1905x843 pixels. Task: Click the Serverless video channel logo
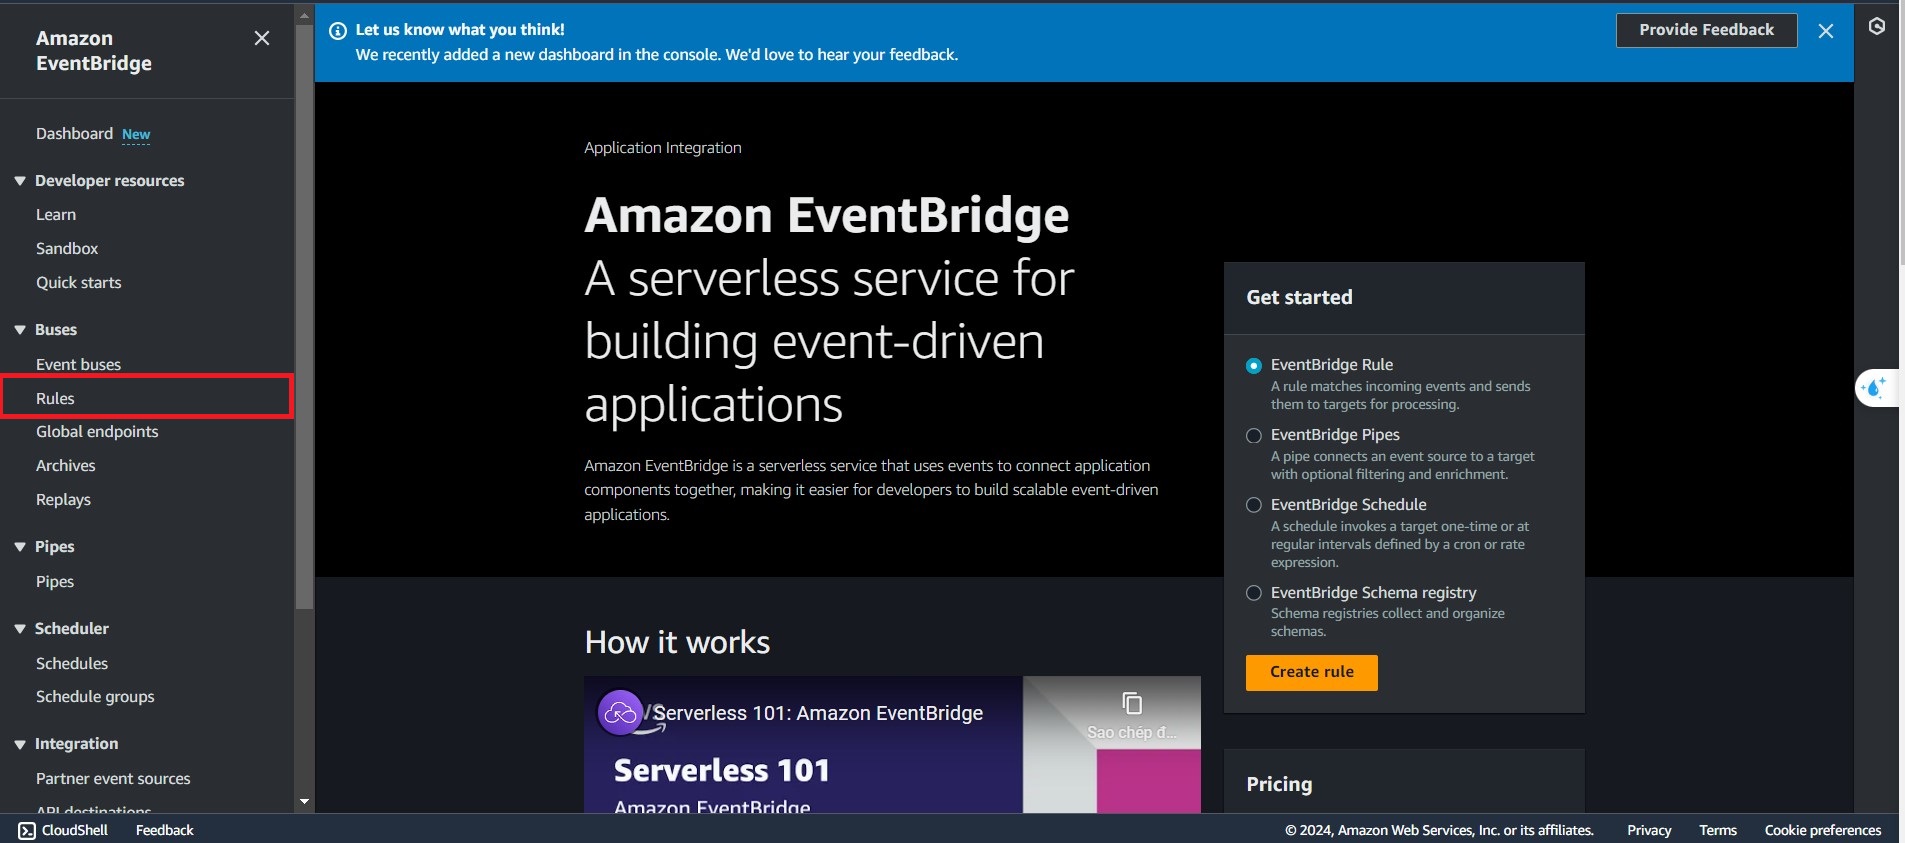(x=620, y=713)
